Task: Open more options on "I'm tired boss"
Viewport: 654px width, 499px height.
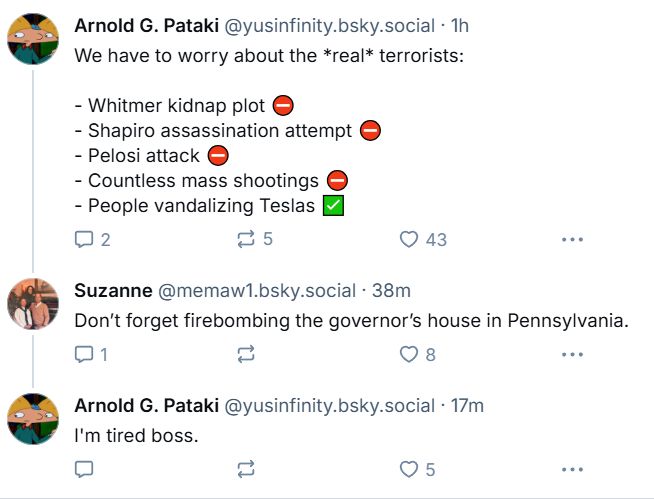Action: point(572,469)
